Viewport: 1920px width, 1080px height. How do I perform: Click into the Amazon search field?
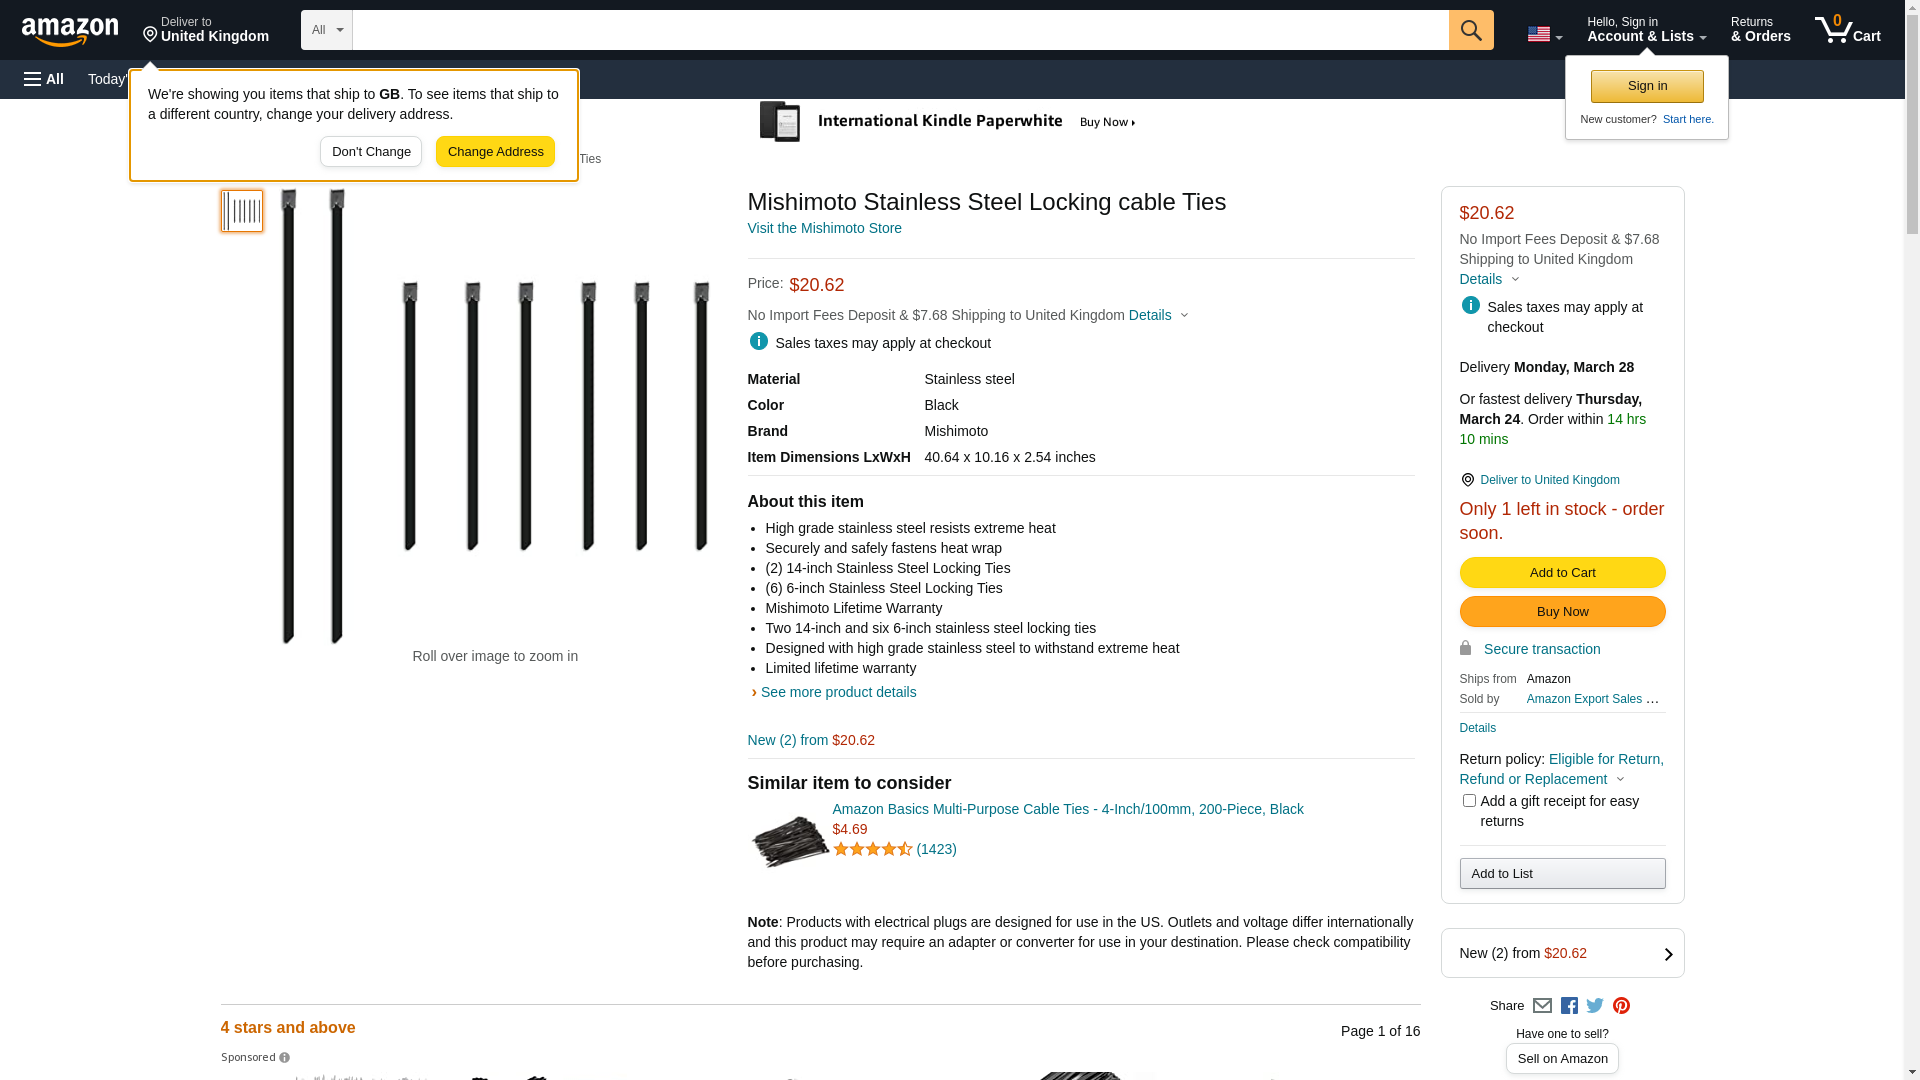(x=900, y=30)
